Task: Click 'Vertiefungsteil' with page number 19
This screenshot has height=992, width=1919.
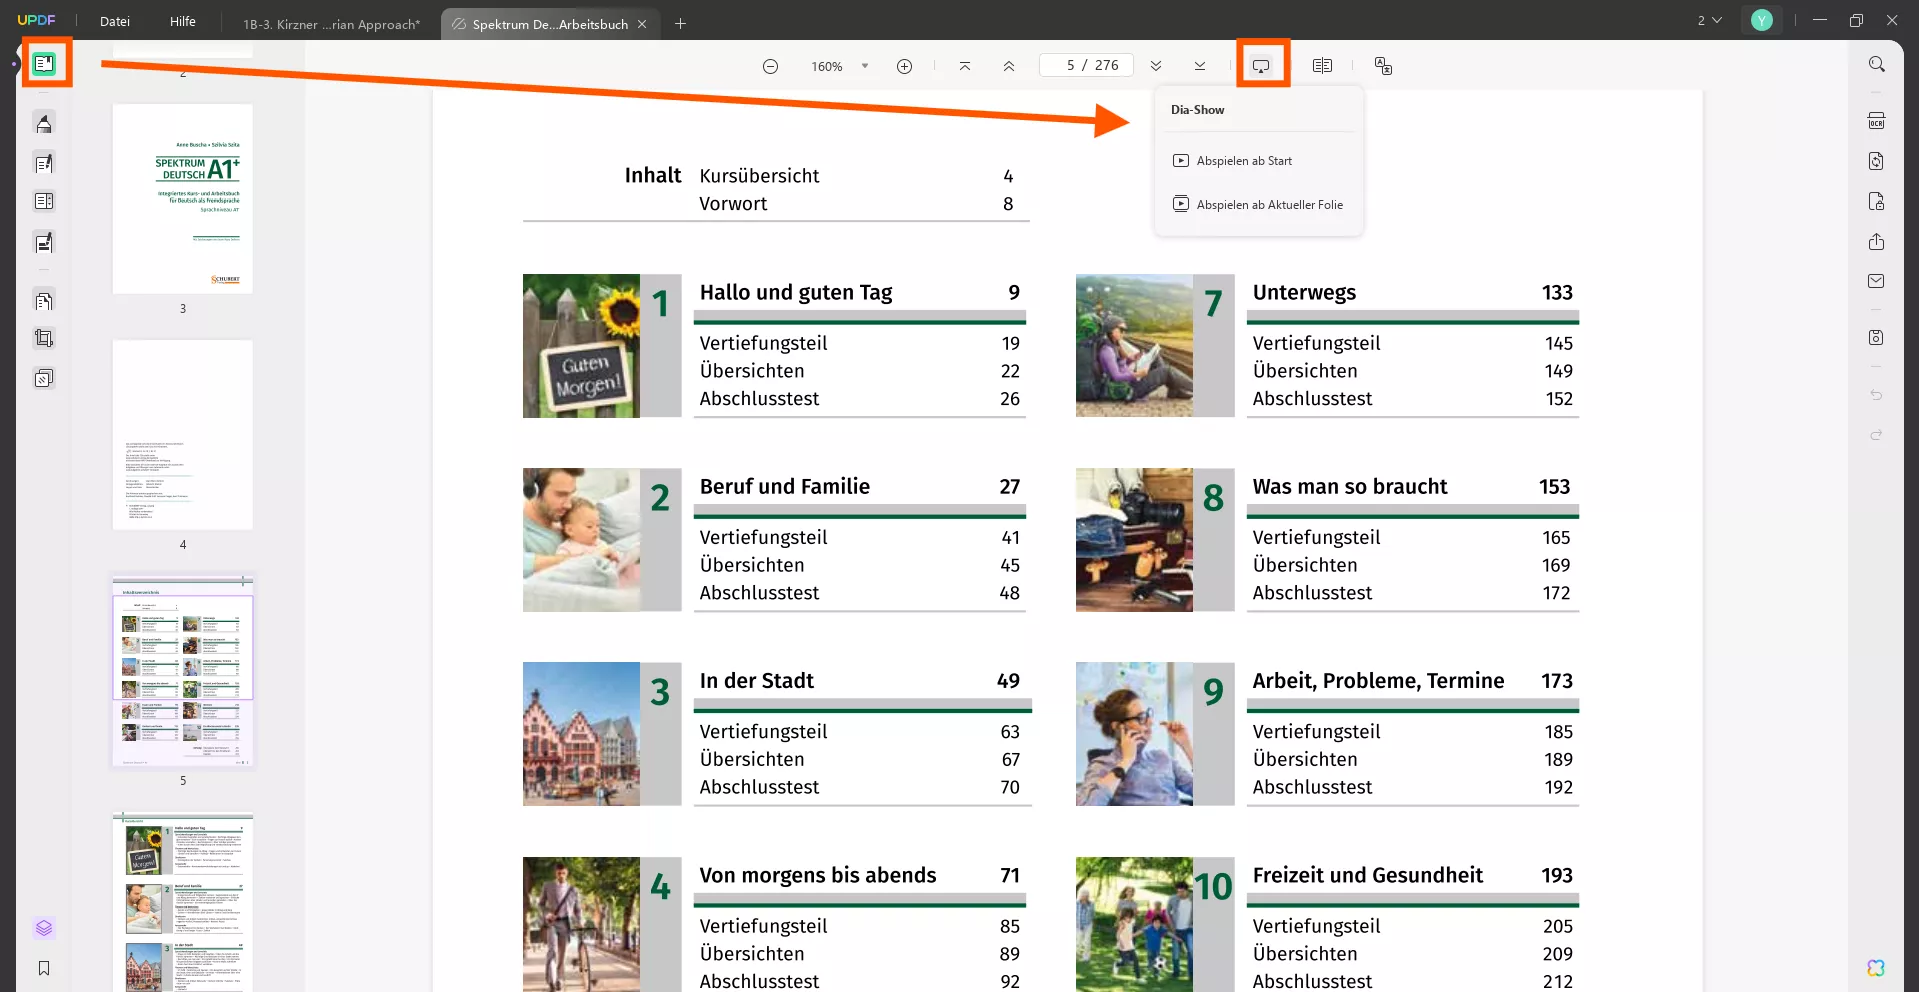Action: (763, 344)
